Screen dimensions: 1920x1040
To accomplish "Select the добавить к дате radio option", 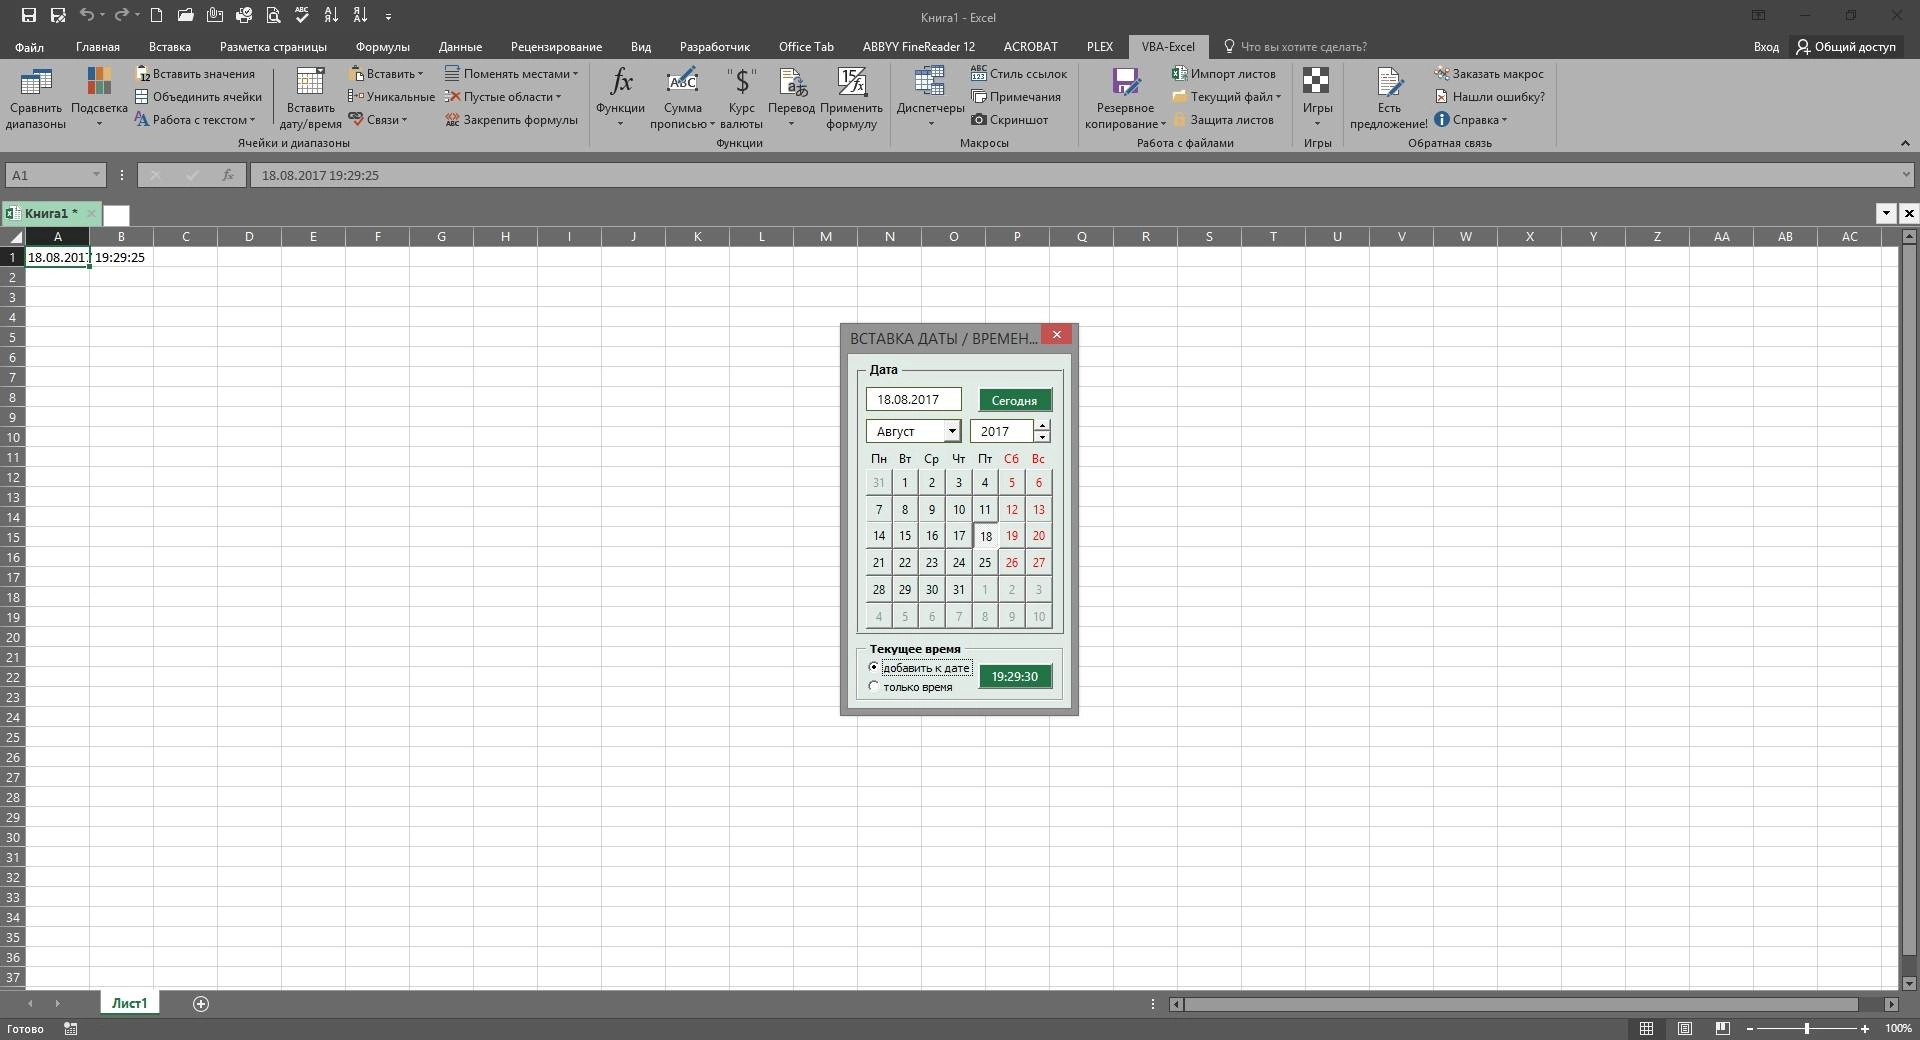I will (874, 667).
